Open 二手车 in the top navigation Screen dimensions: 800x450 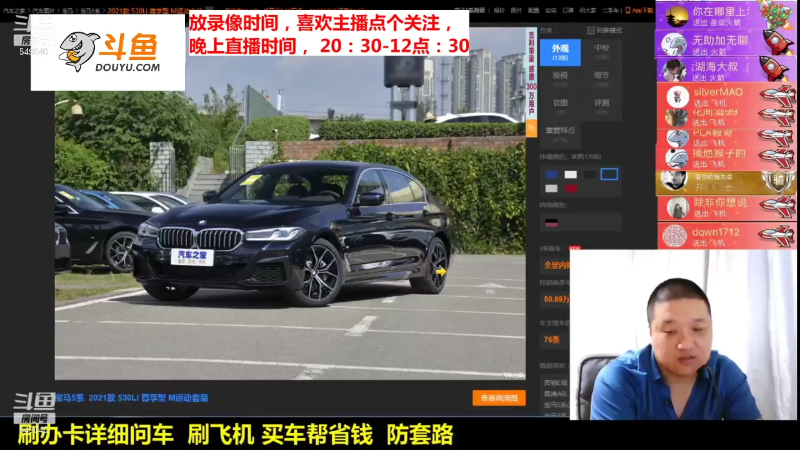coord(610,10)
